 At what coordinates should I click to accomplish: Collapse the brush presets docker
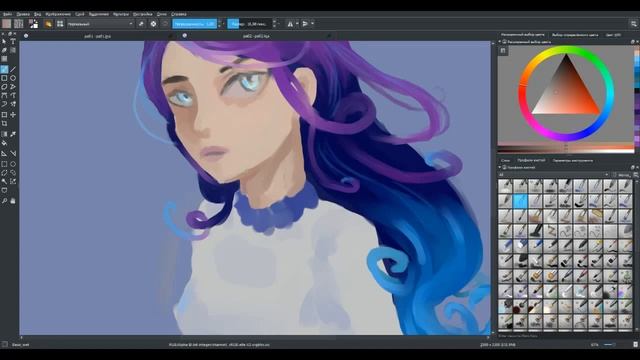coord(500,167)
